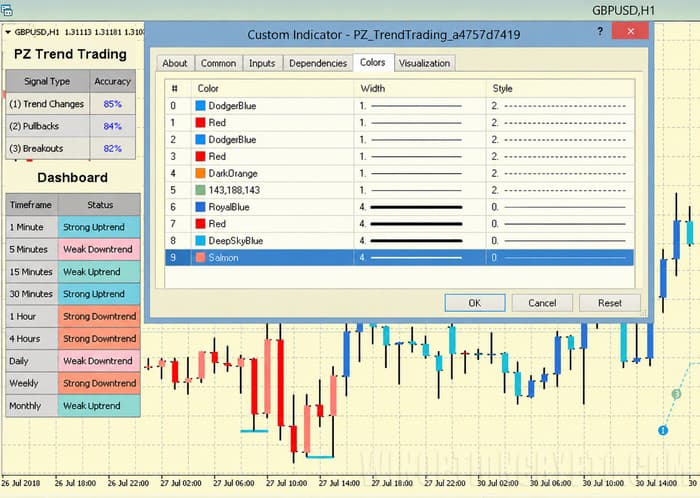Viewport: 700px width, 498px height.
Task: Open the About tab
Action: click(x=175, y=63)
